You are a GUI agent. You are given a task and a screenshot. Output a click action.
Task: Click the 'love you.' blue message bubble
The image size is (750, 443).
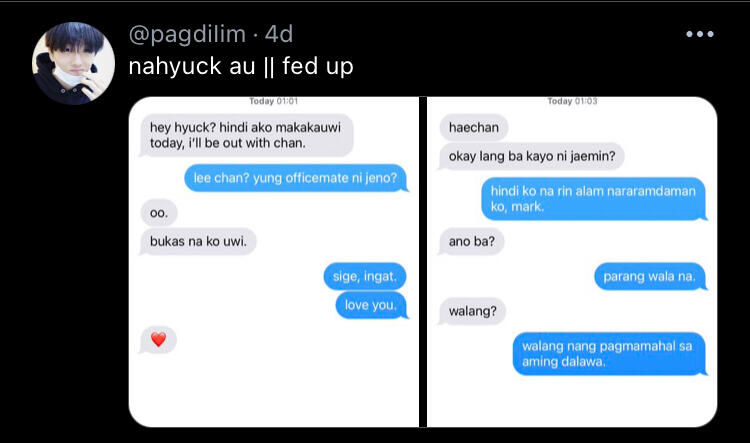coord(371,305)
